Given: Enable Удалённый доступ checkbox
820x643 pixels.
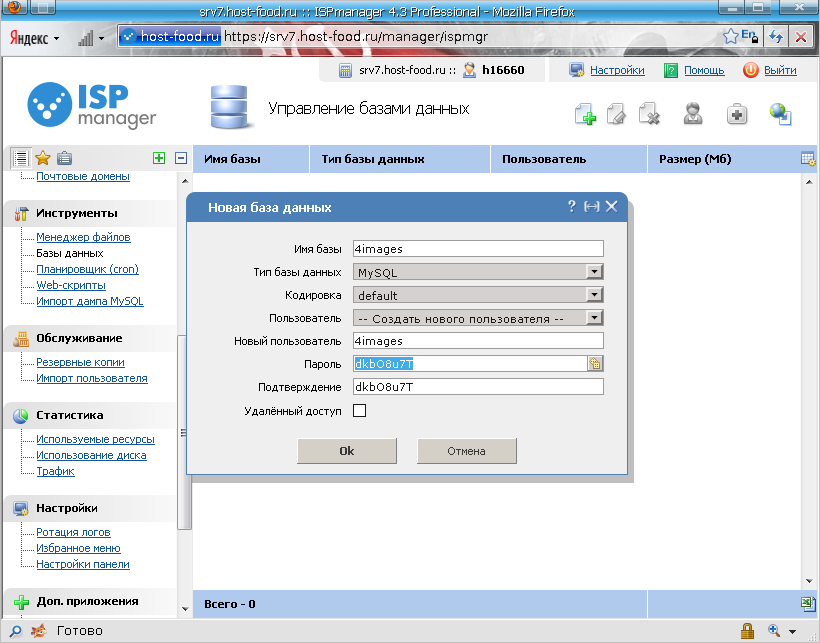Looking at the screenshot, I should 359,410.
